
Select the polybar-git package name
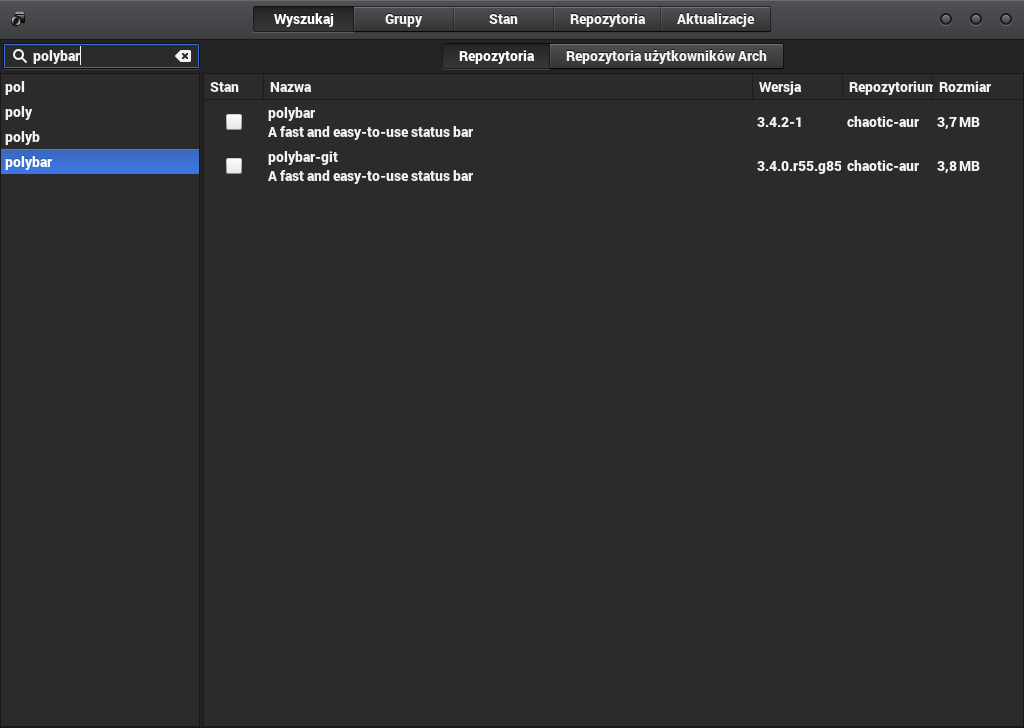coord(303,157)
